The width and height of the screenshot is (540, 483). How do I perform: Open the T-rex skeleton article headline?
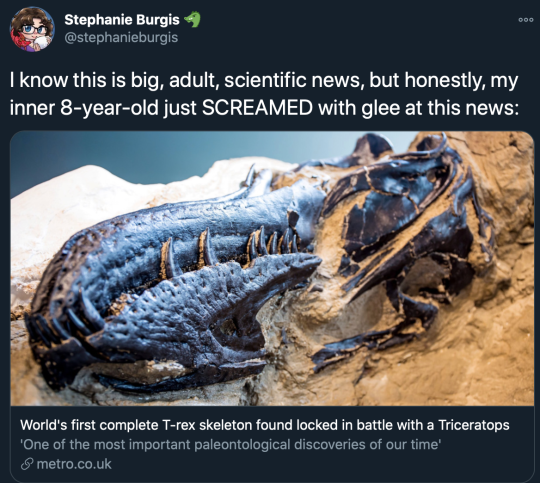pos(264,425)
